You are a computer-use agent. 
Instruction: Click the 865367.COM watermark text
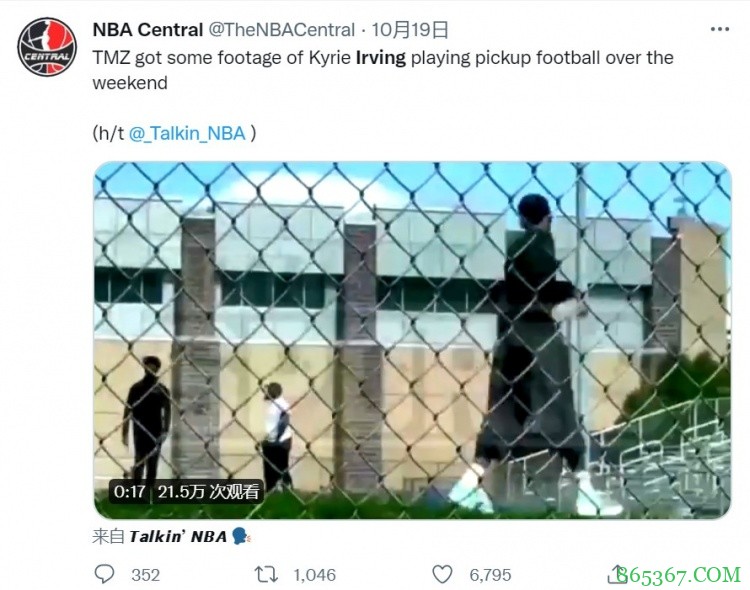[678, 575]
